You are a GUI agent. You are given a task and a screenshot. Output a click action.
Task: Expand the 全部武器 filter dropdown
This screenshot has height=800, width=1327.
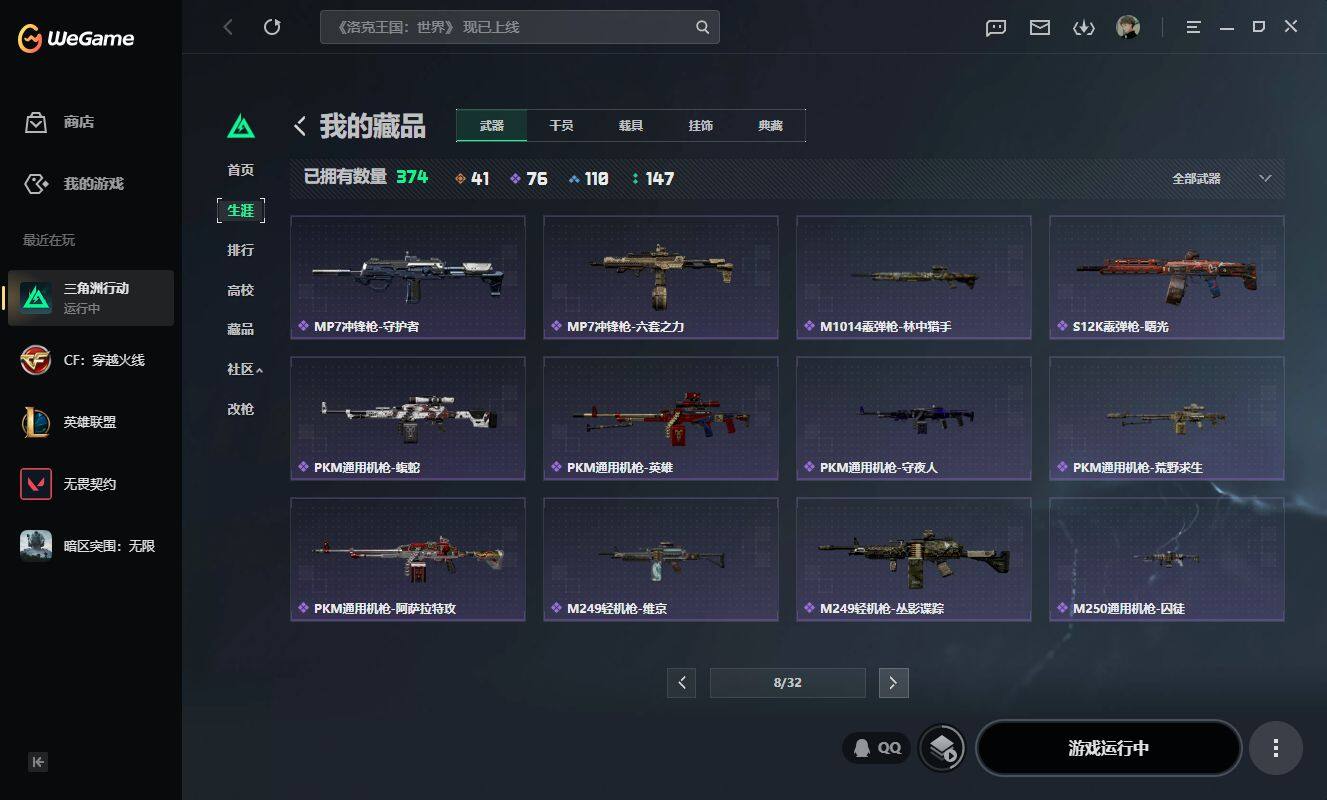pos(1221,178)
